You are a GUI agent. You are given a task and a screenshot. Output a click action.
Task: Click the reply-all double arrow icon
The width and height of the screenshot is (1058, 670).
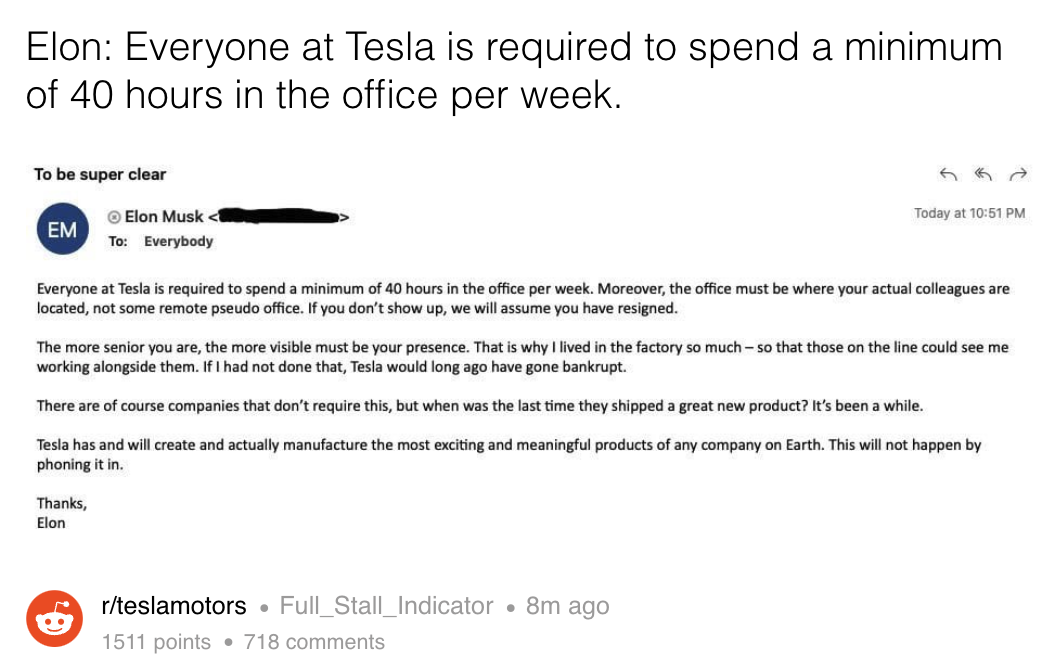click(983, 175)
